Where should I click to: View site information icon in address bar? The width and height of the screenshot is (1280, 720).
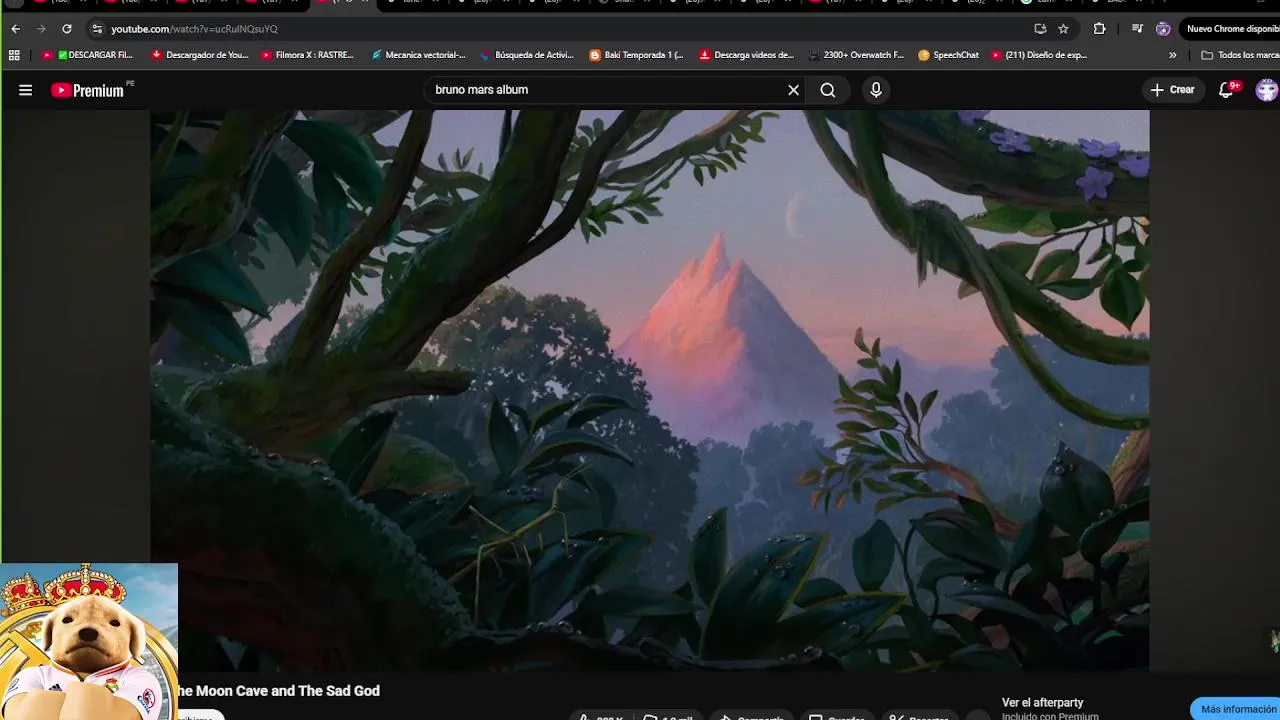click(x=97, y=29)
